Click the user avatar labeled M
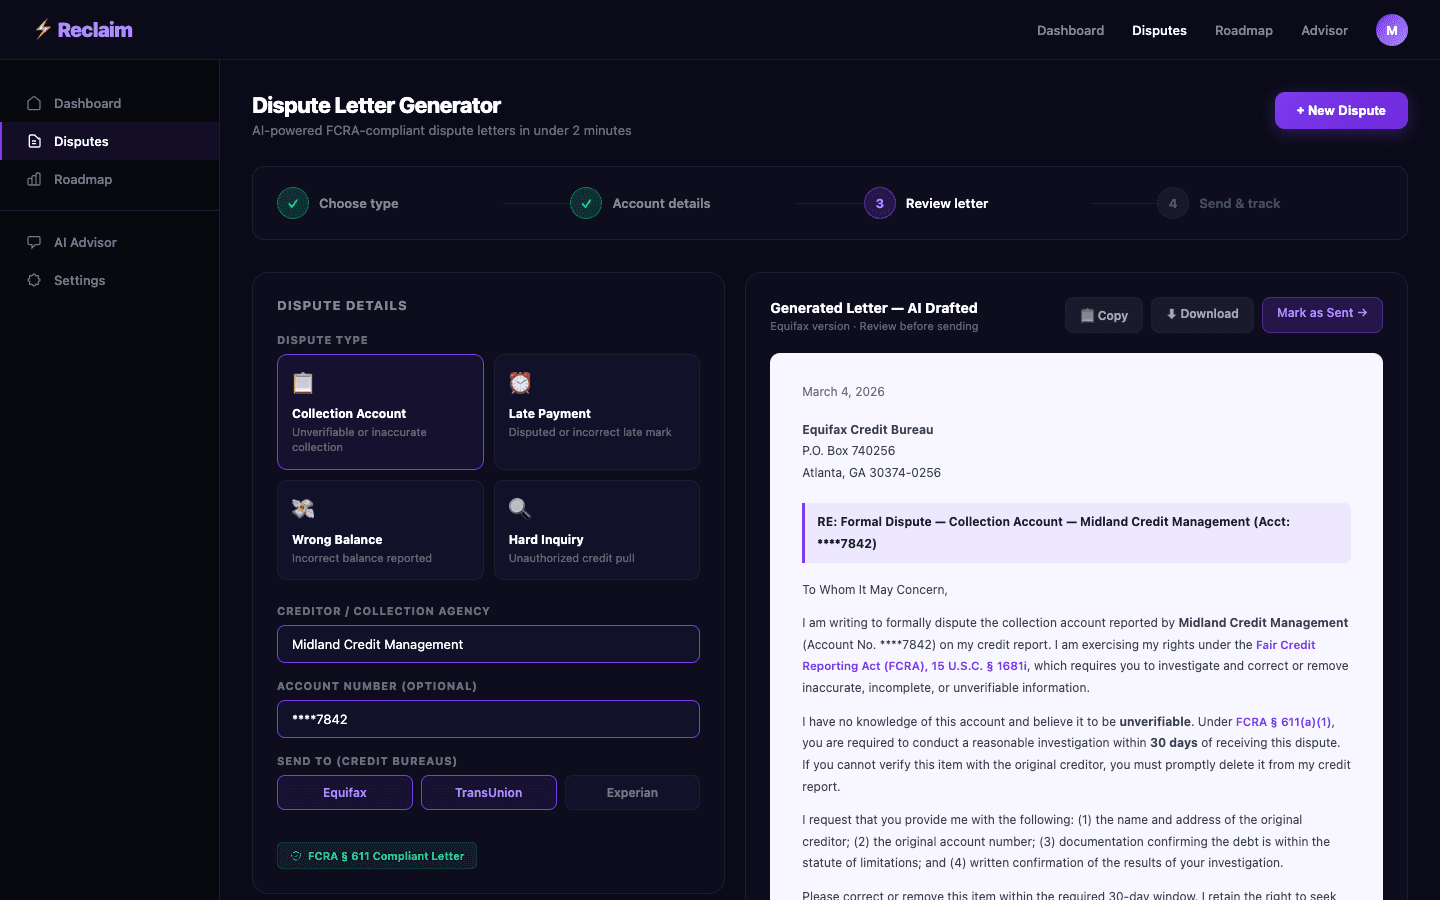The image size is (1440, 900). [x=1391, y=30]
